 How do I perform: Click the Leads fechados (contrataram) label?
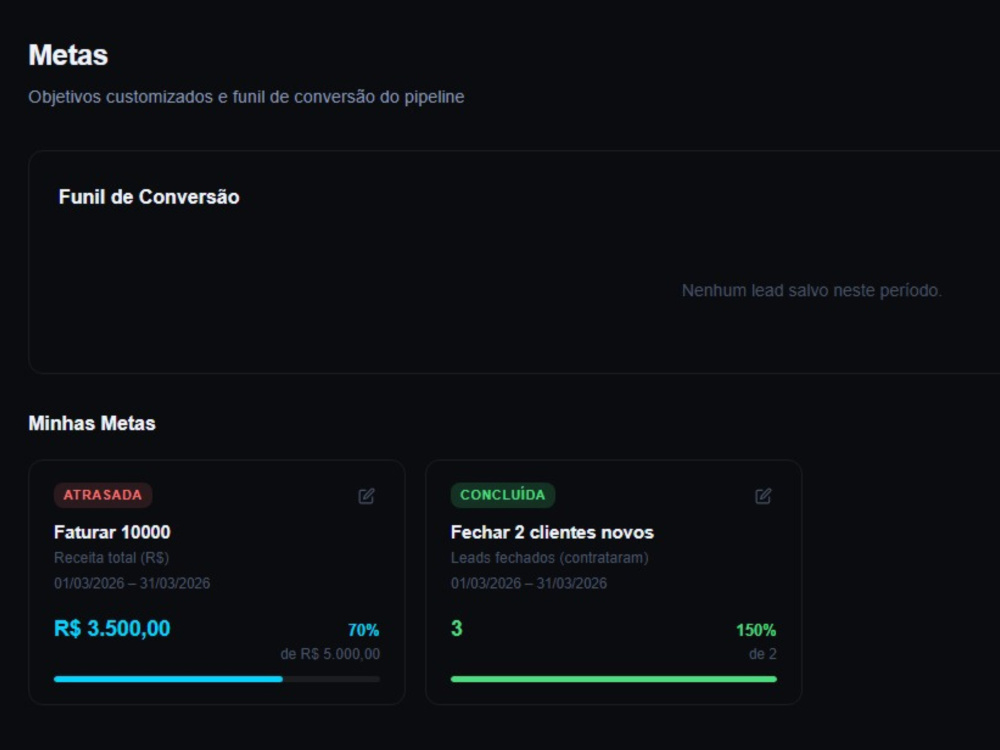point(550,557)
